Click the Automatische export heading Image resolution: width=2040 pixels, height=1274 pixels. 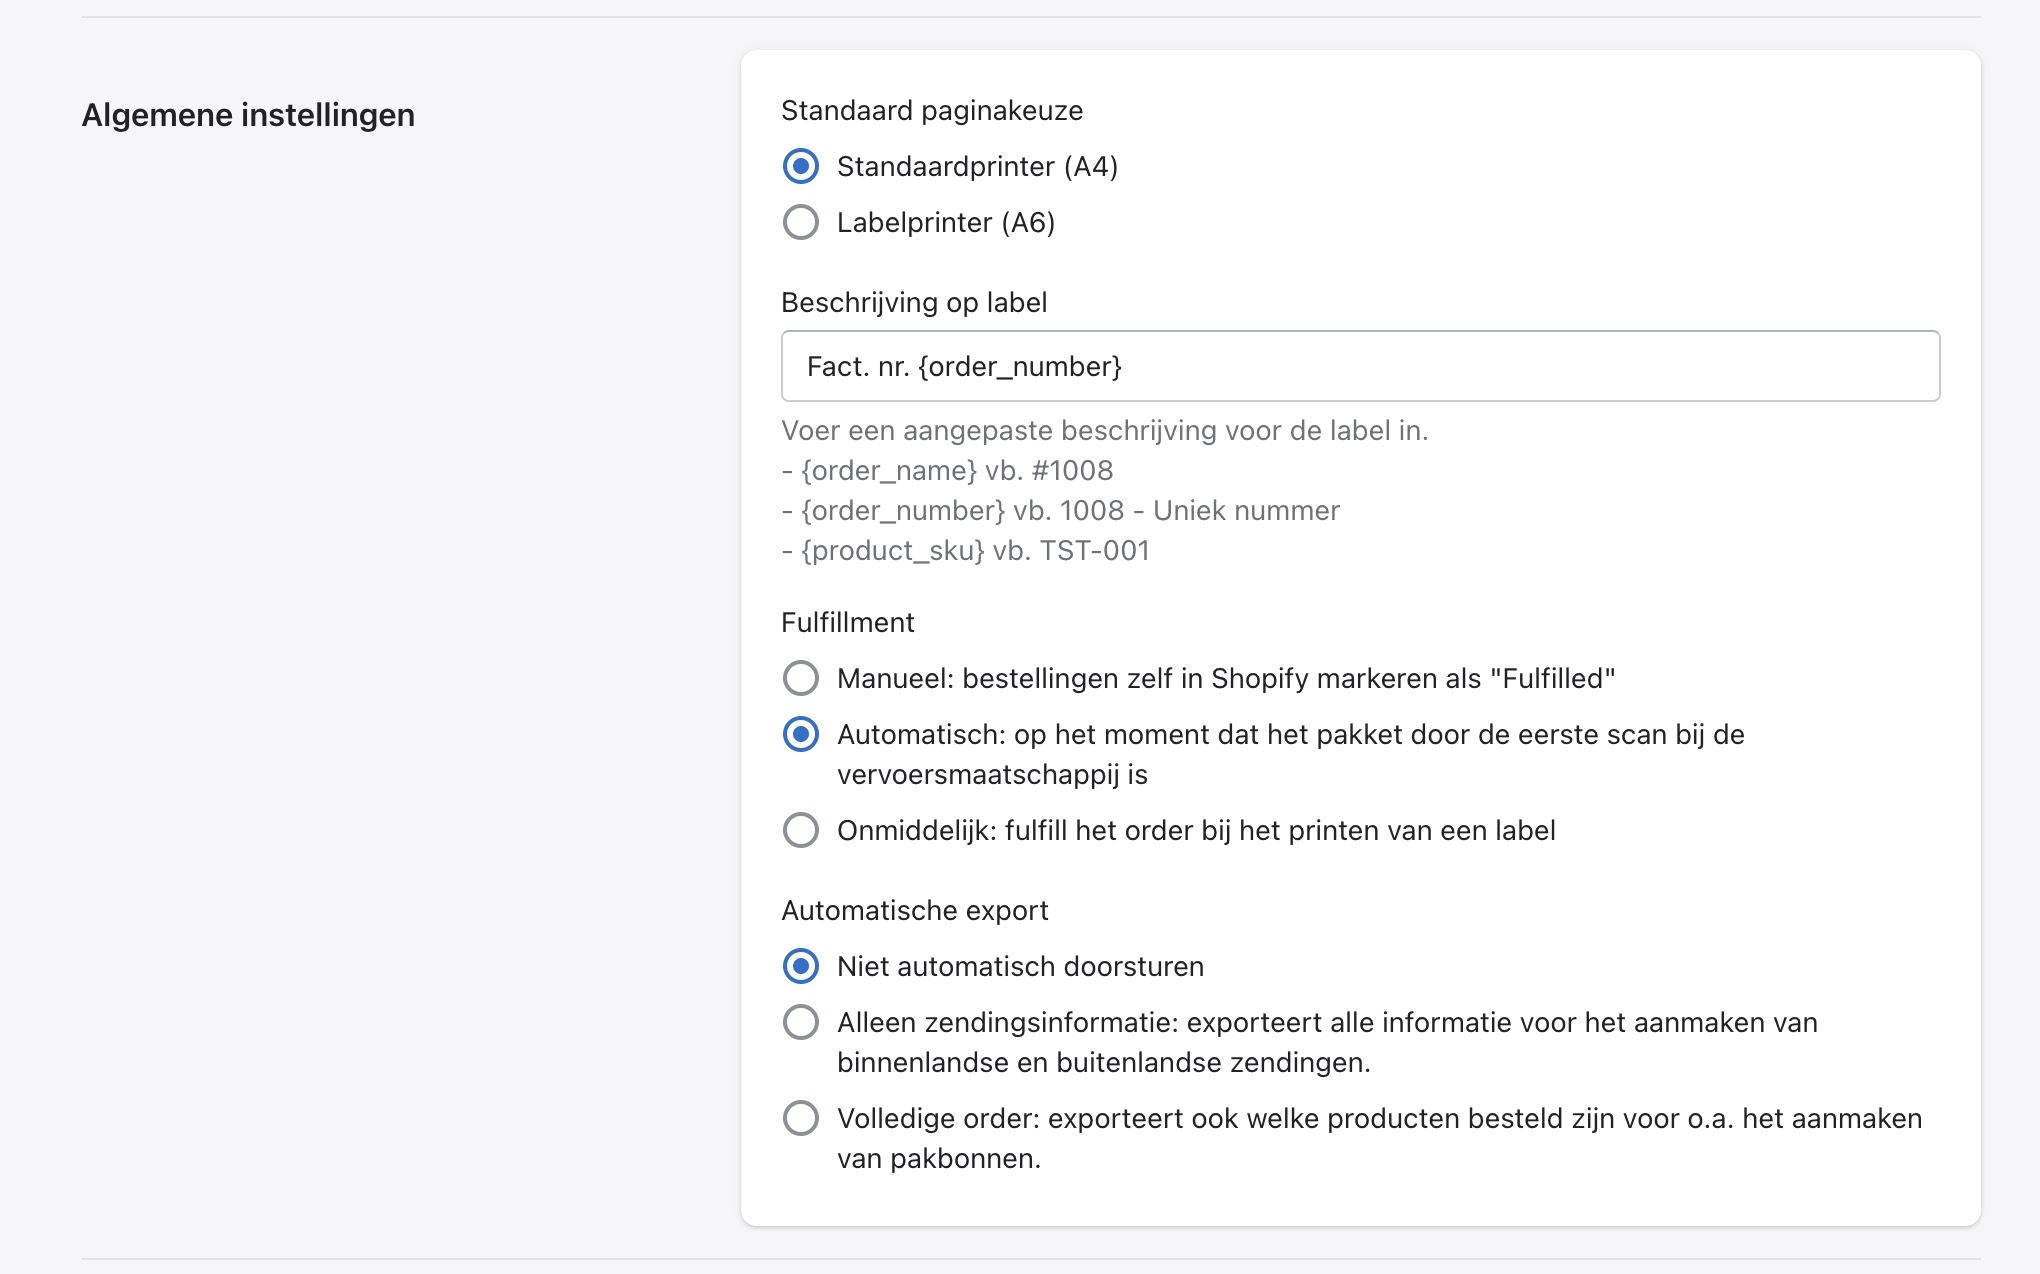click(913, 910)
